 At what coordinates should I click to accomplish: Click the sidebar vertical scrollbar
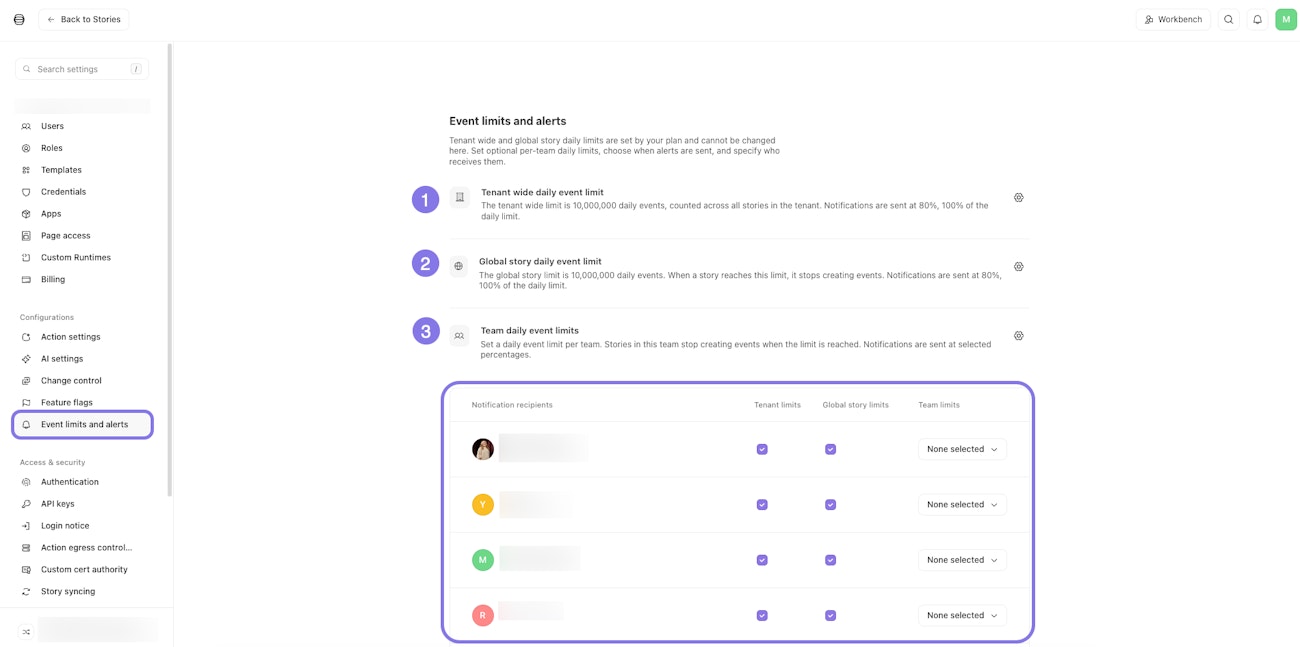170,270
